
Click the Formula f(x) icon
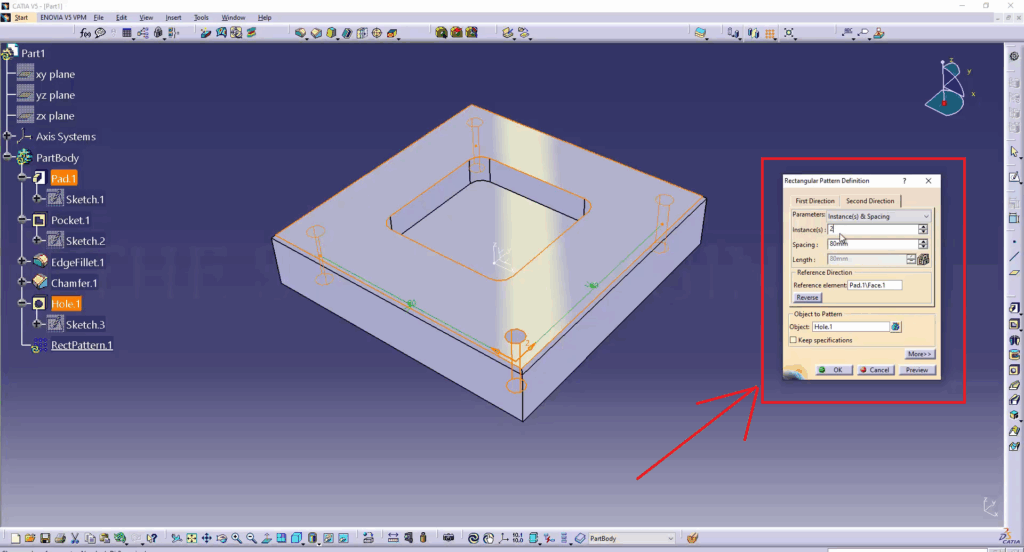[86, 33]
